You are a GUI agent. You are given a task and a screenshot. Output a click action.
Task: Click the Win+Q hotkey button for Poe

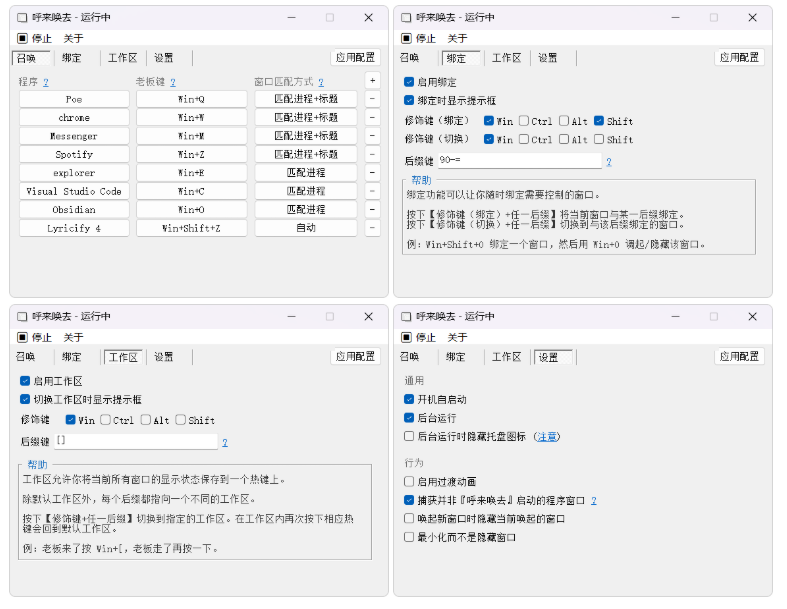click(191, 100)
